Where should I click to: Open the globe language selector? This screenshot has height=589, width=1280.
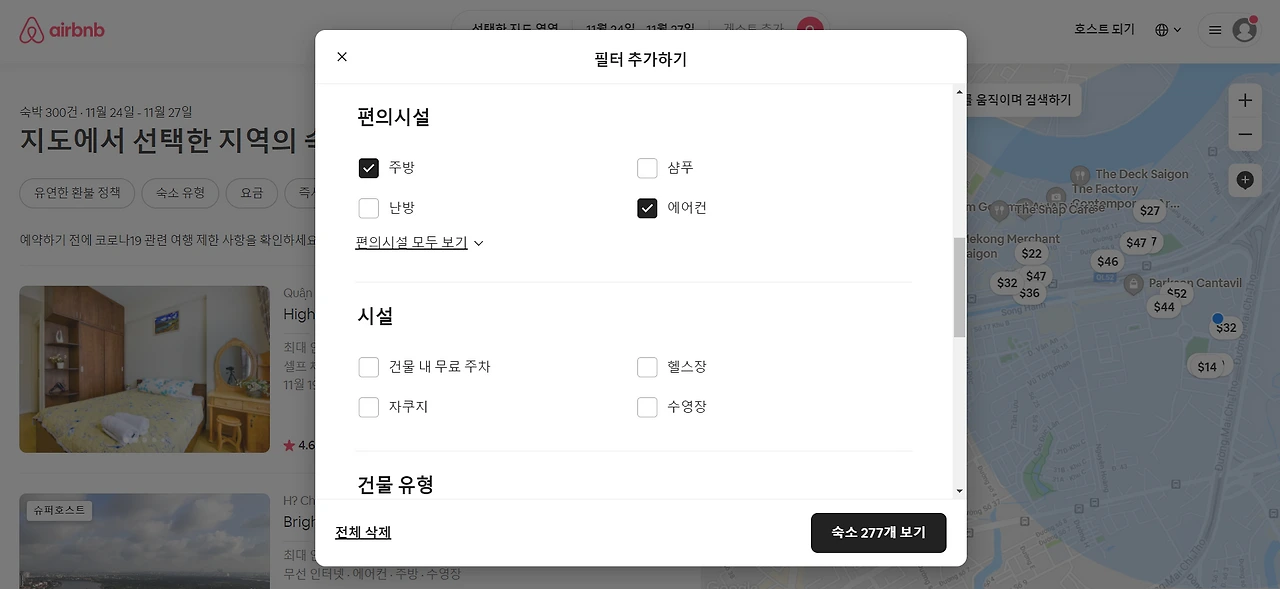1167,30
